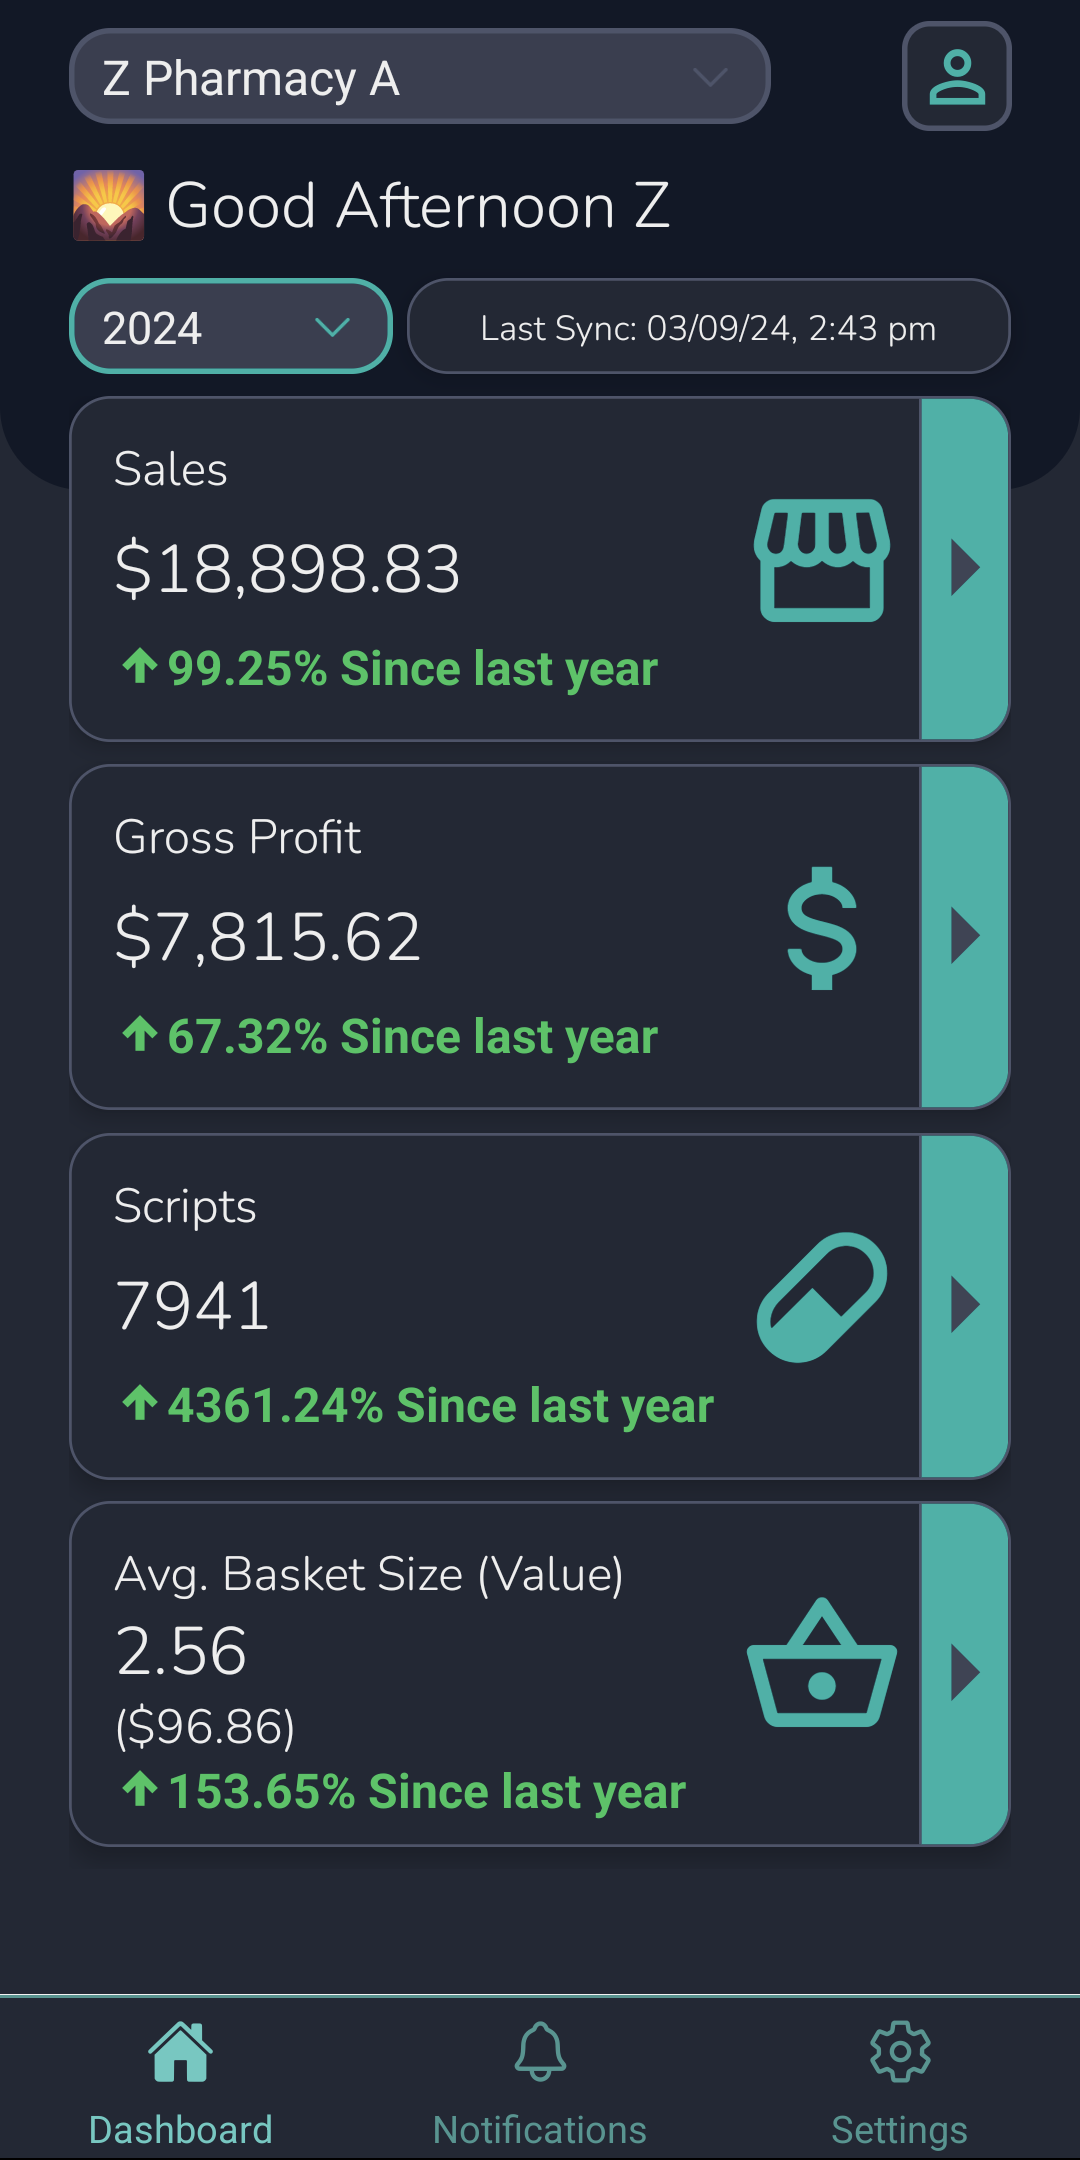Image resolution: width=1080 pixels, height=2160 pixels.
Task: Tap the chevron in the pharmacy selector
Action: tap(710, 77)
